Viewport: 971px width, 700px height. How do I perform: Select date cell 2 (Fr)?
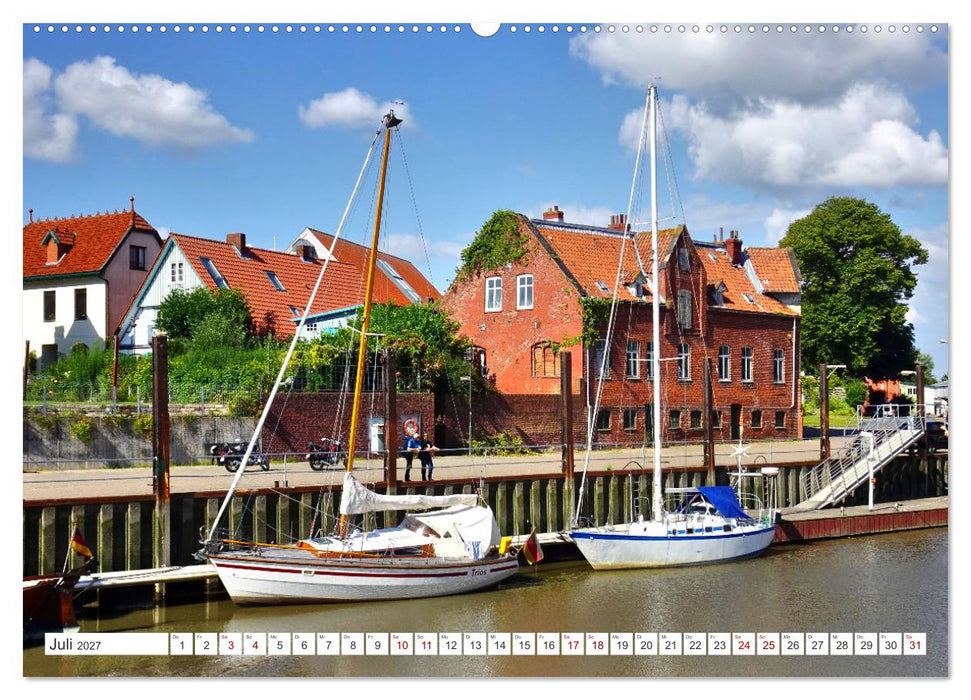(206, 644)
